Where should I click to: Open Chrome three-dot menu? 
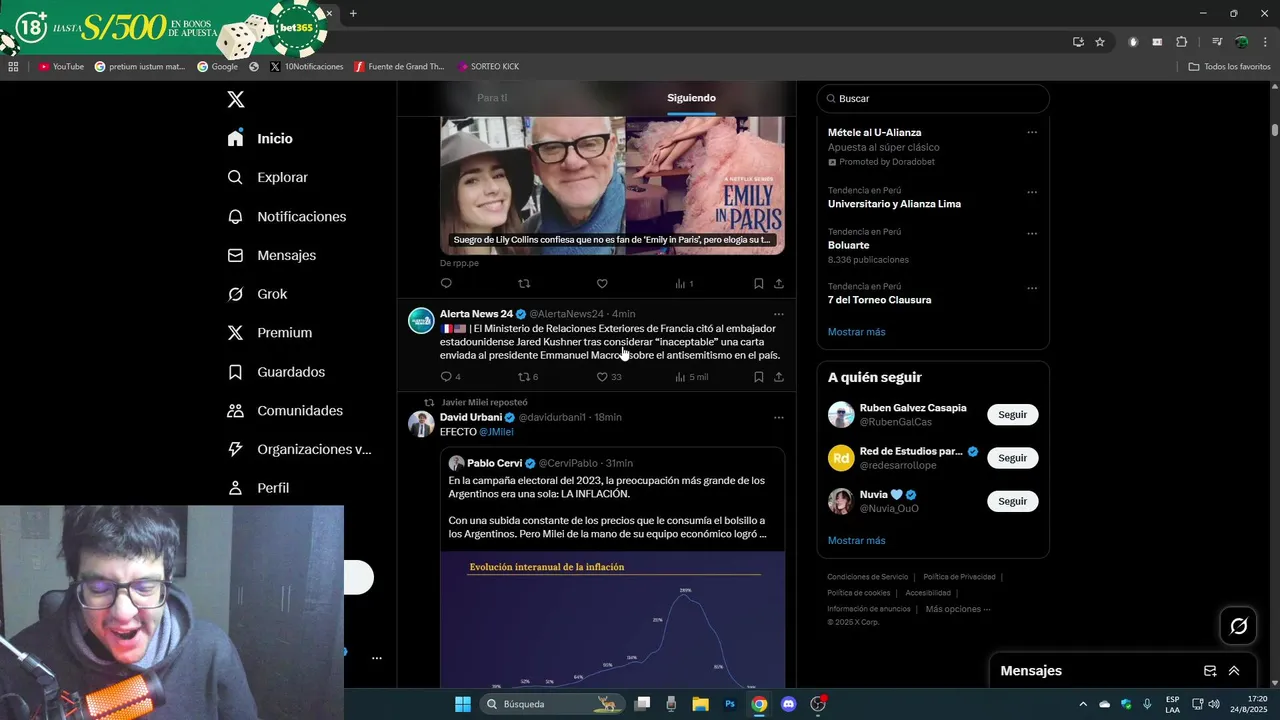click(1266, 42)
